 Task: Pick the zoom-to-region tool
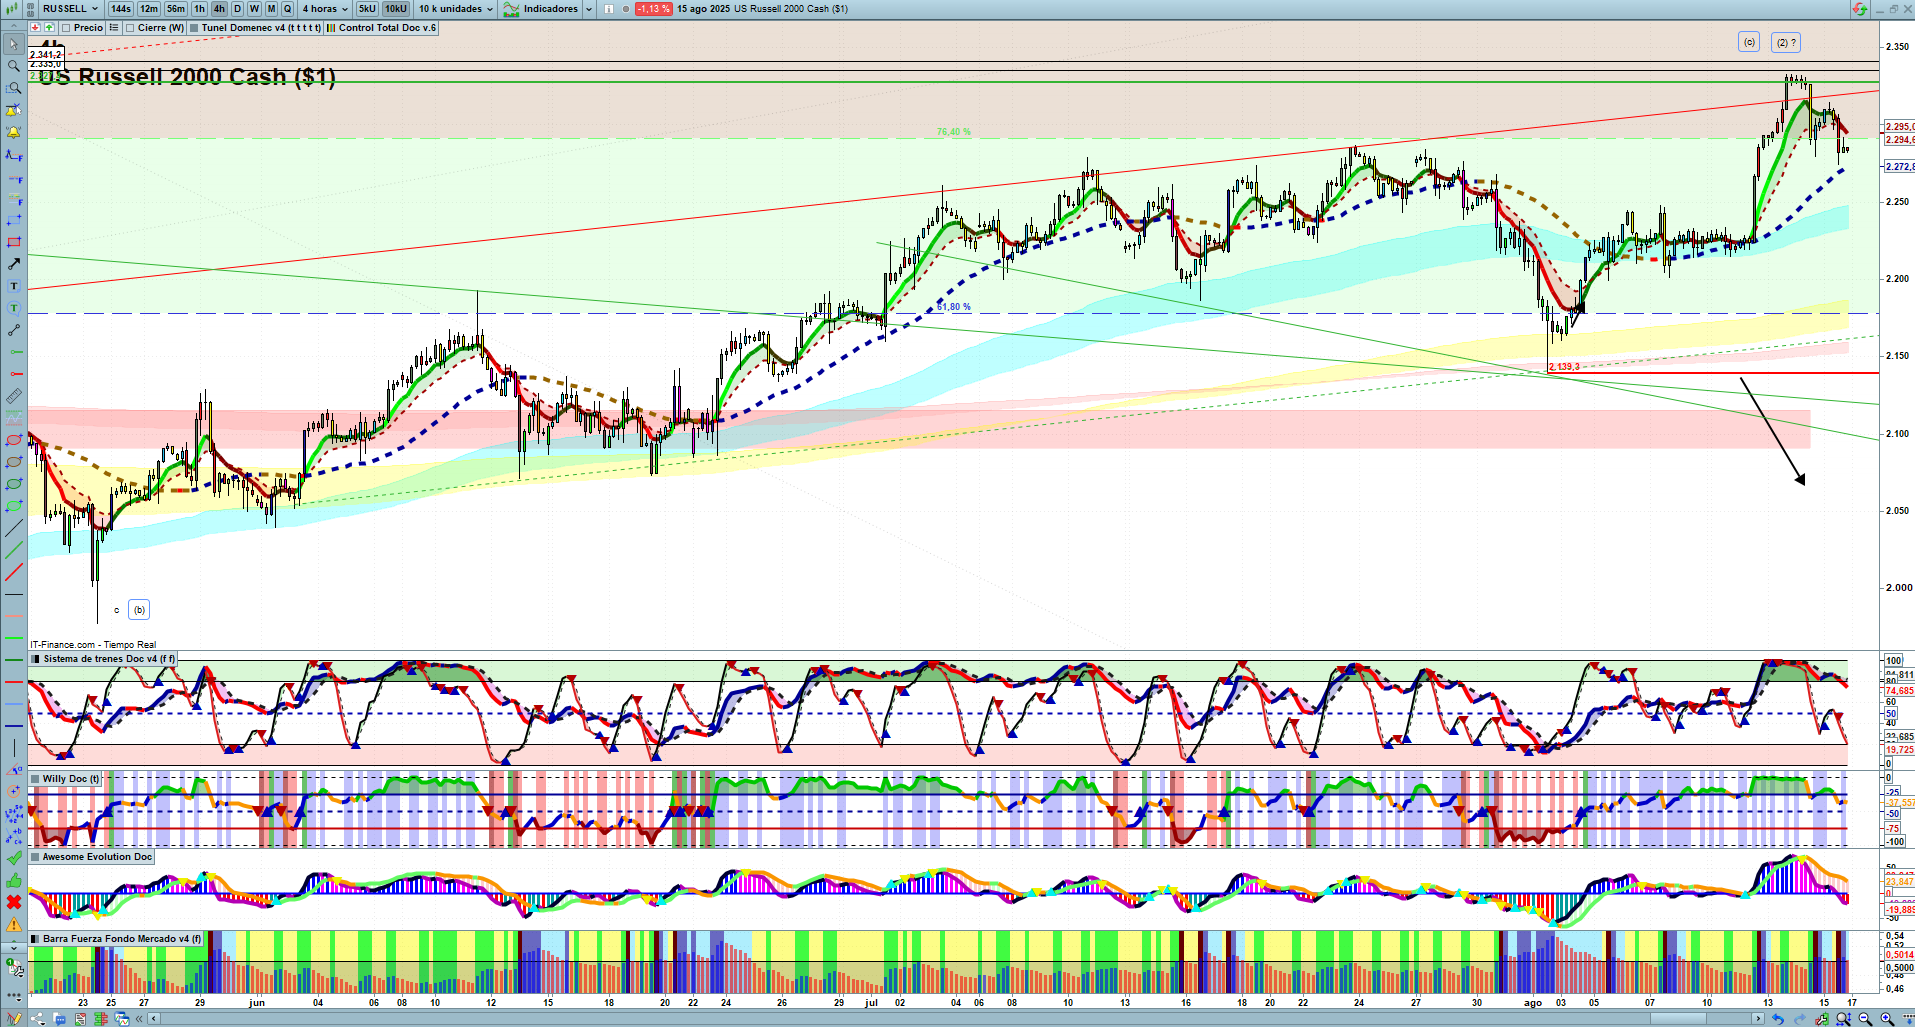pyautogui.click(x=14, y=88)
